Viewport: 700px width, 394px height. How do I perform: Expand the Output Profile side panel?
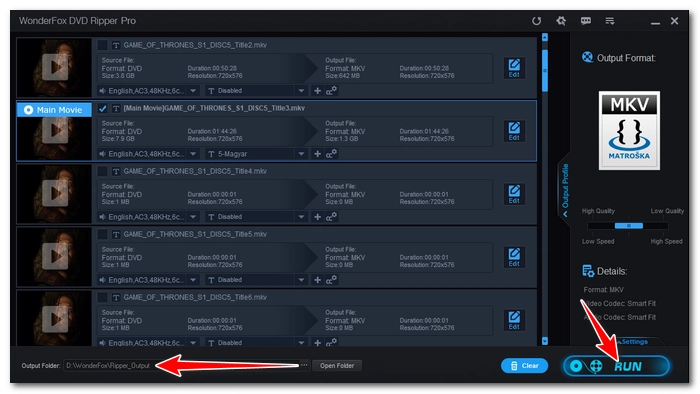(565, 190)
